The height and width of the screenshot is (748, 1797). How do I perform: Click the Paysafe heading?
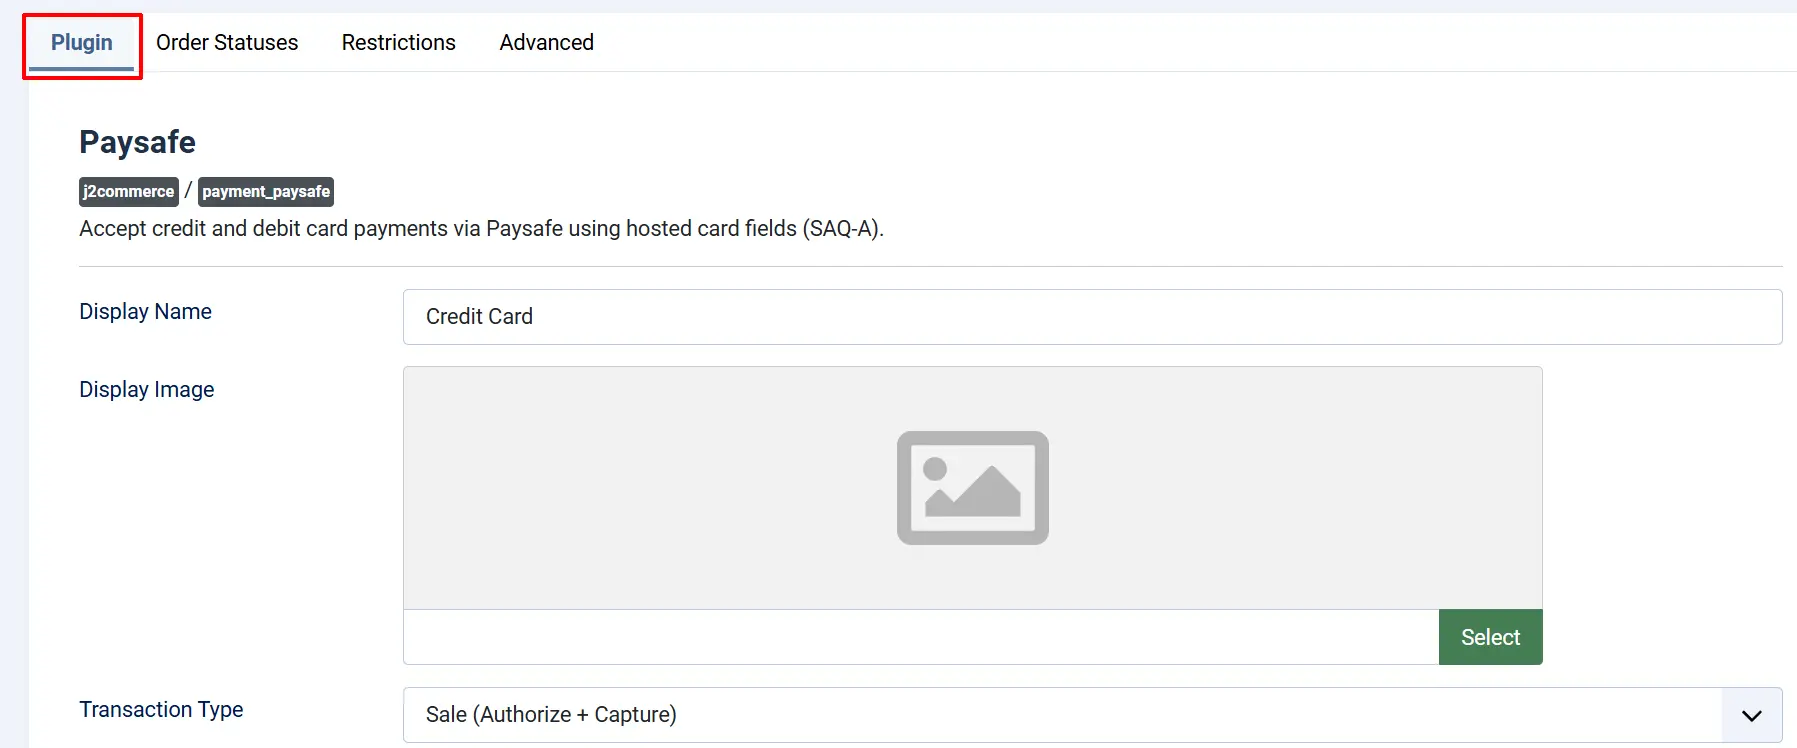click(138, 142)
